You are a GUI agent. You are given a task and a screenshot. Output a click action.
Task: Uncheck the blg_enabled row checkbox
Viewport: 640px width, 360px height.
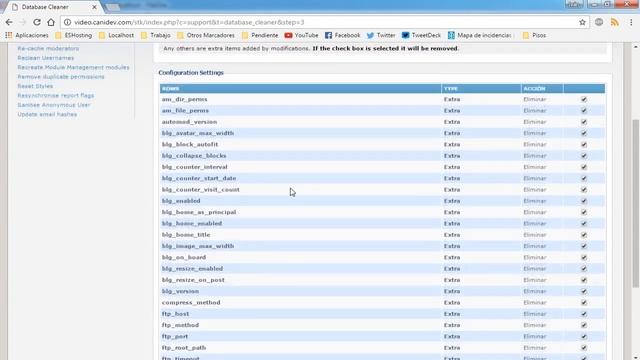(x=584, y=201)
